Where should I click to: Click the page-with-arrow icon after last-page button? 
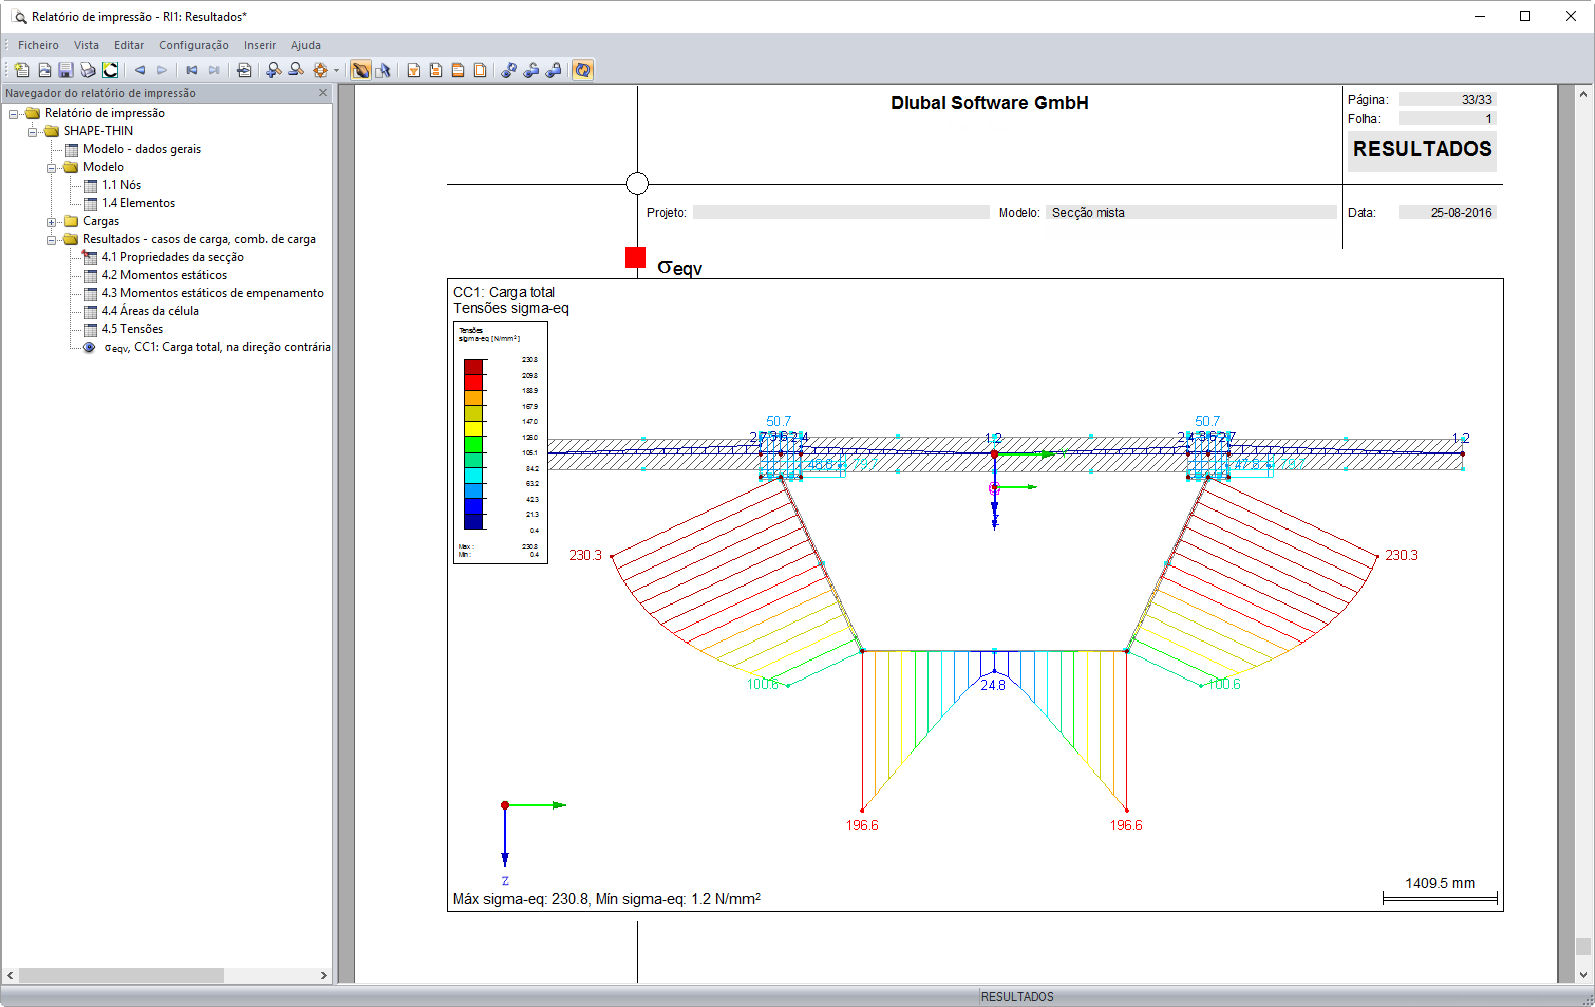(244, 70)
